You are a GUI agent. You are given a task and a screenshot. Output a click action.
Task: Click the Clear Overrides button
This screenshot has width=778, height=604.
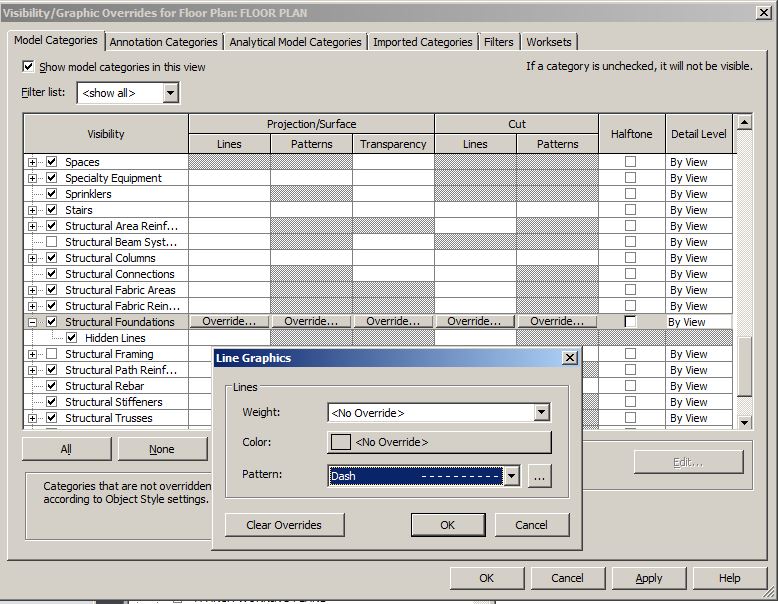283,525
